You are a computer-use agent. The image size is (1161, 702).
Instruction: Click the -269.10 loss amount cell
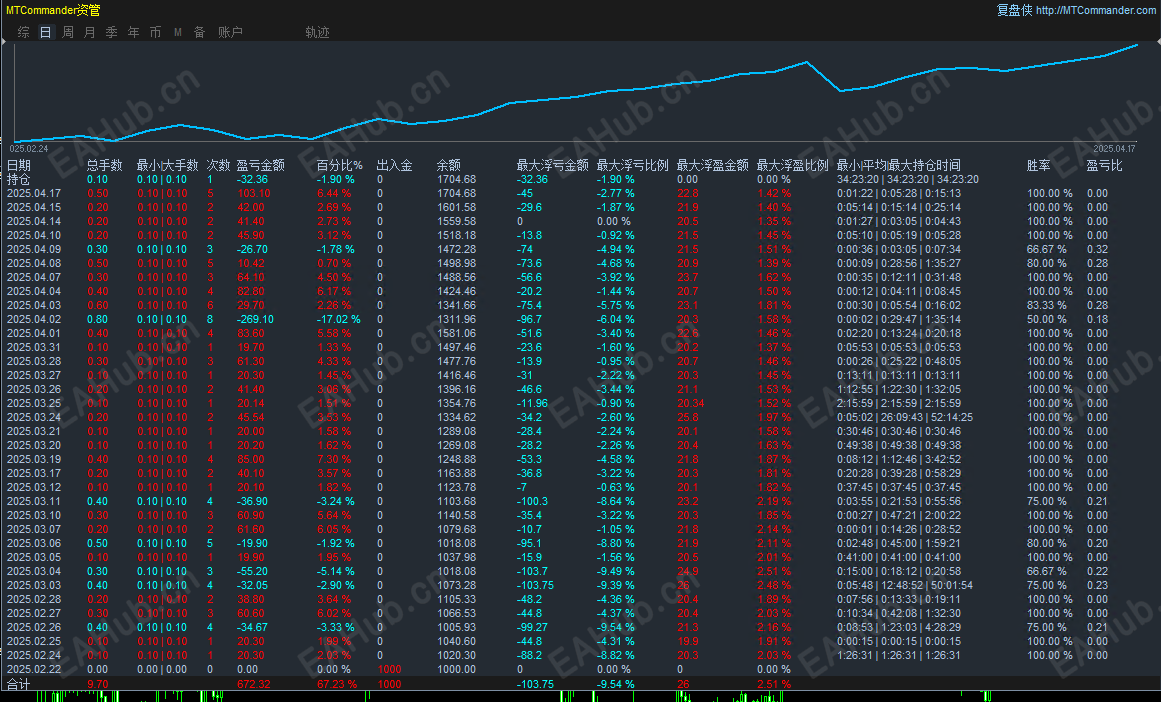pyautogui.click(x=255, y=319)
